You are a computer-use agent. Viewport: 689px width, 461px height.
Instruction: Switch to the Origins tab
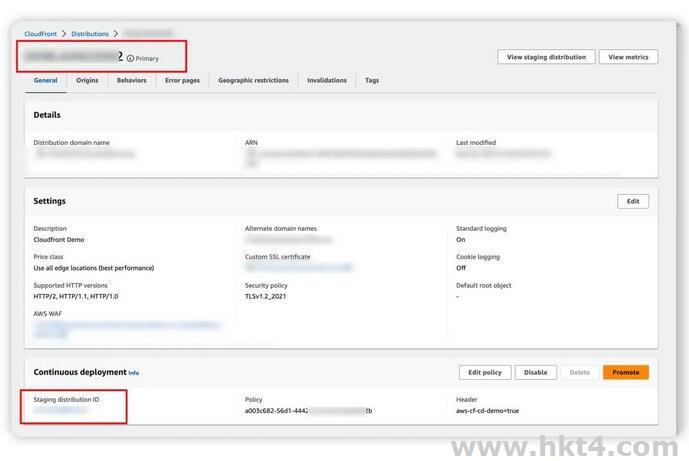[87, 80]
